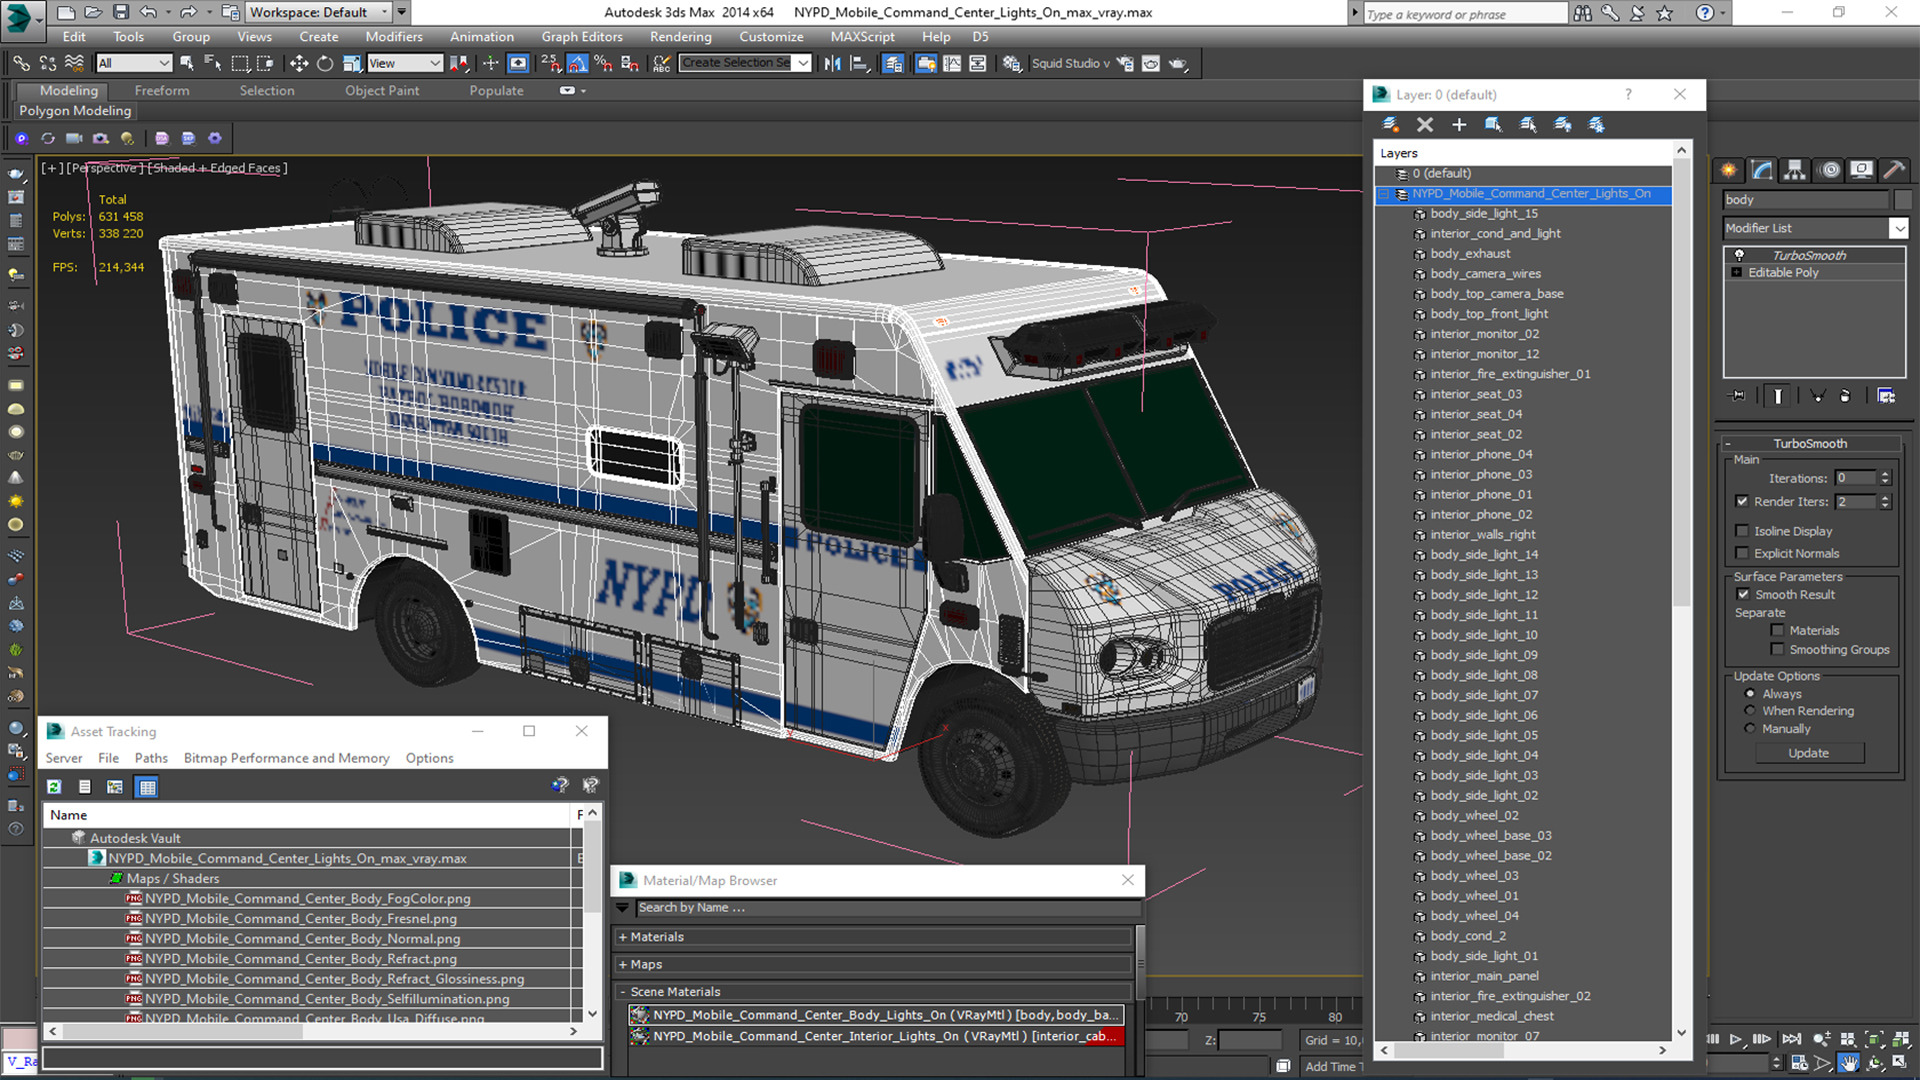Viewport: 1920px width, 1080px height.
Task: Expand Maps group in Material Browser
Action: [x=623, y=964]
